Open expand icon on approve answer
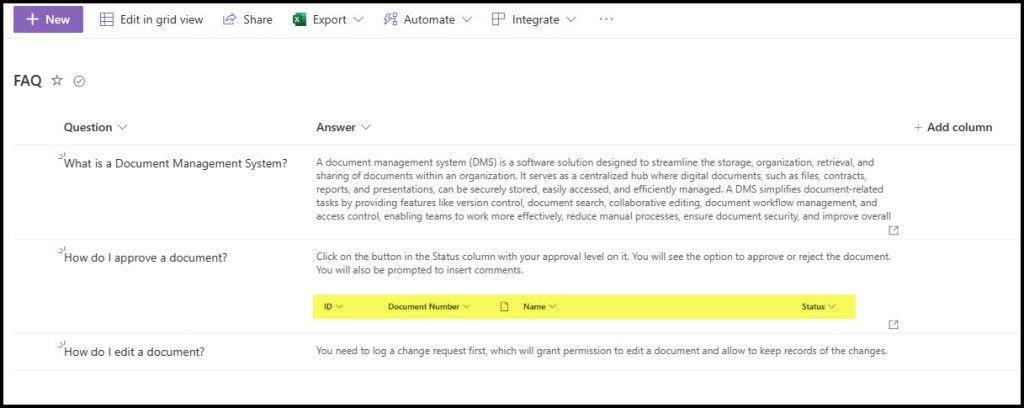 point(893,324)
